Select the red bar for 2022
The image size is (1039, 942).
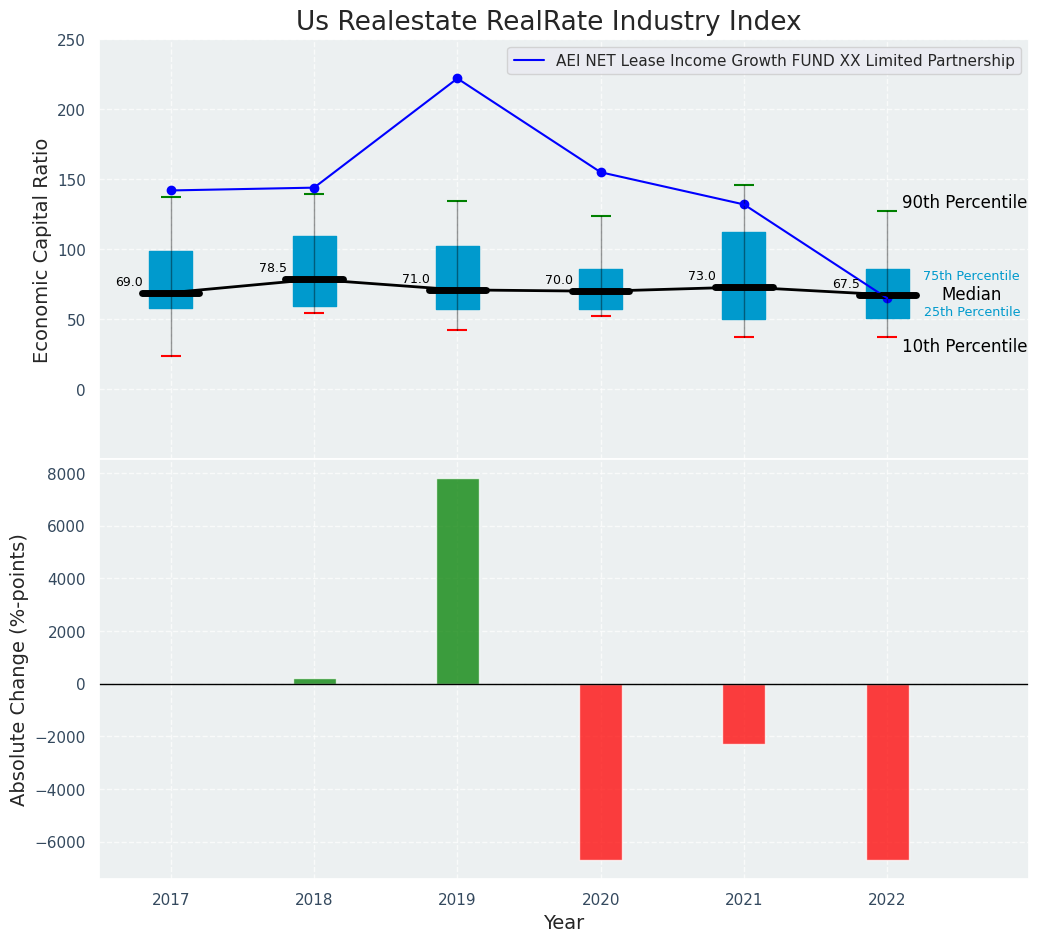[887, 771]
